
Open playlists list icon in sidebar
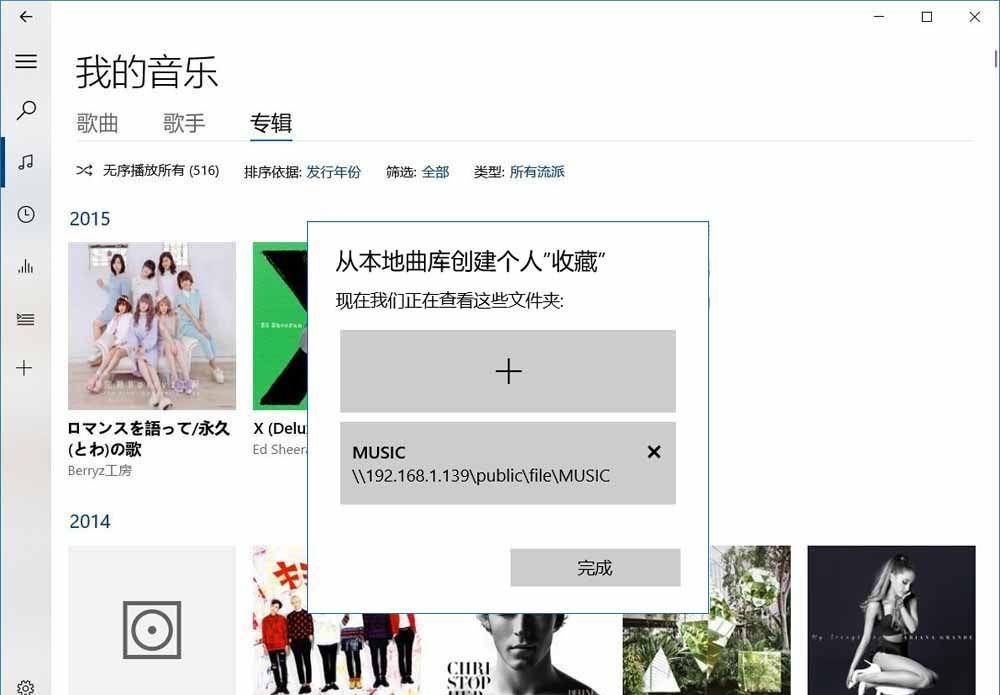tap(26, 319)
